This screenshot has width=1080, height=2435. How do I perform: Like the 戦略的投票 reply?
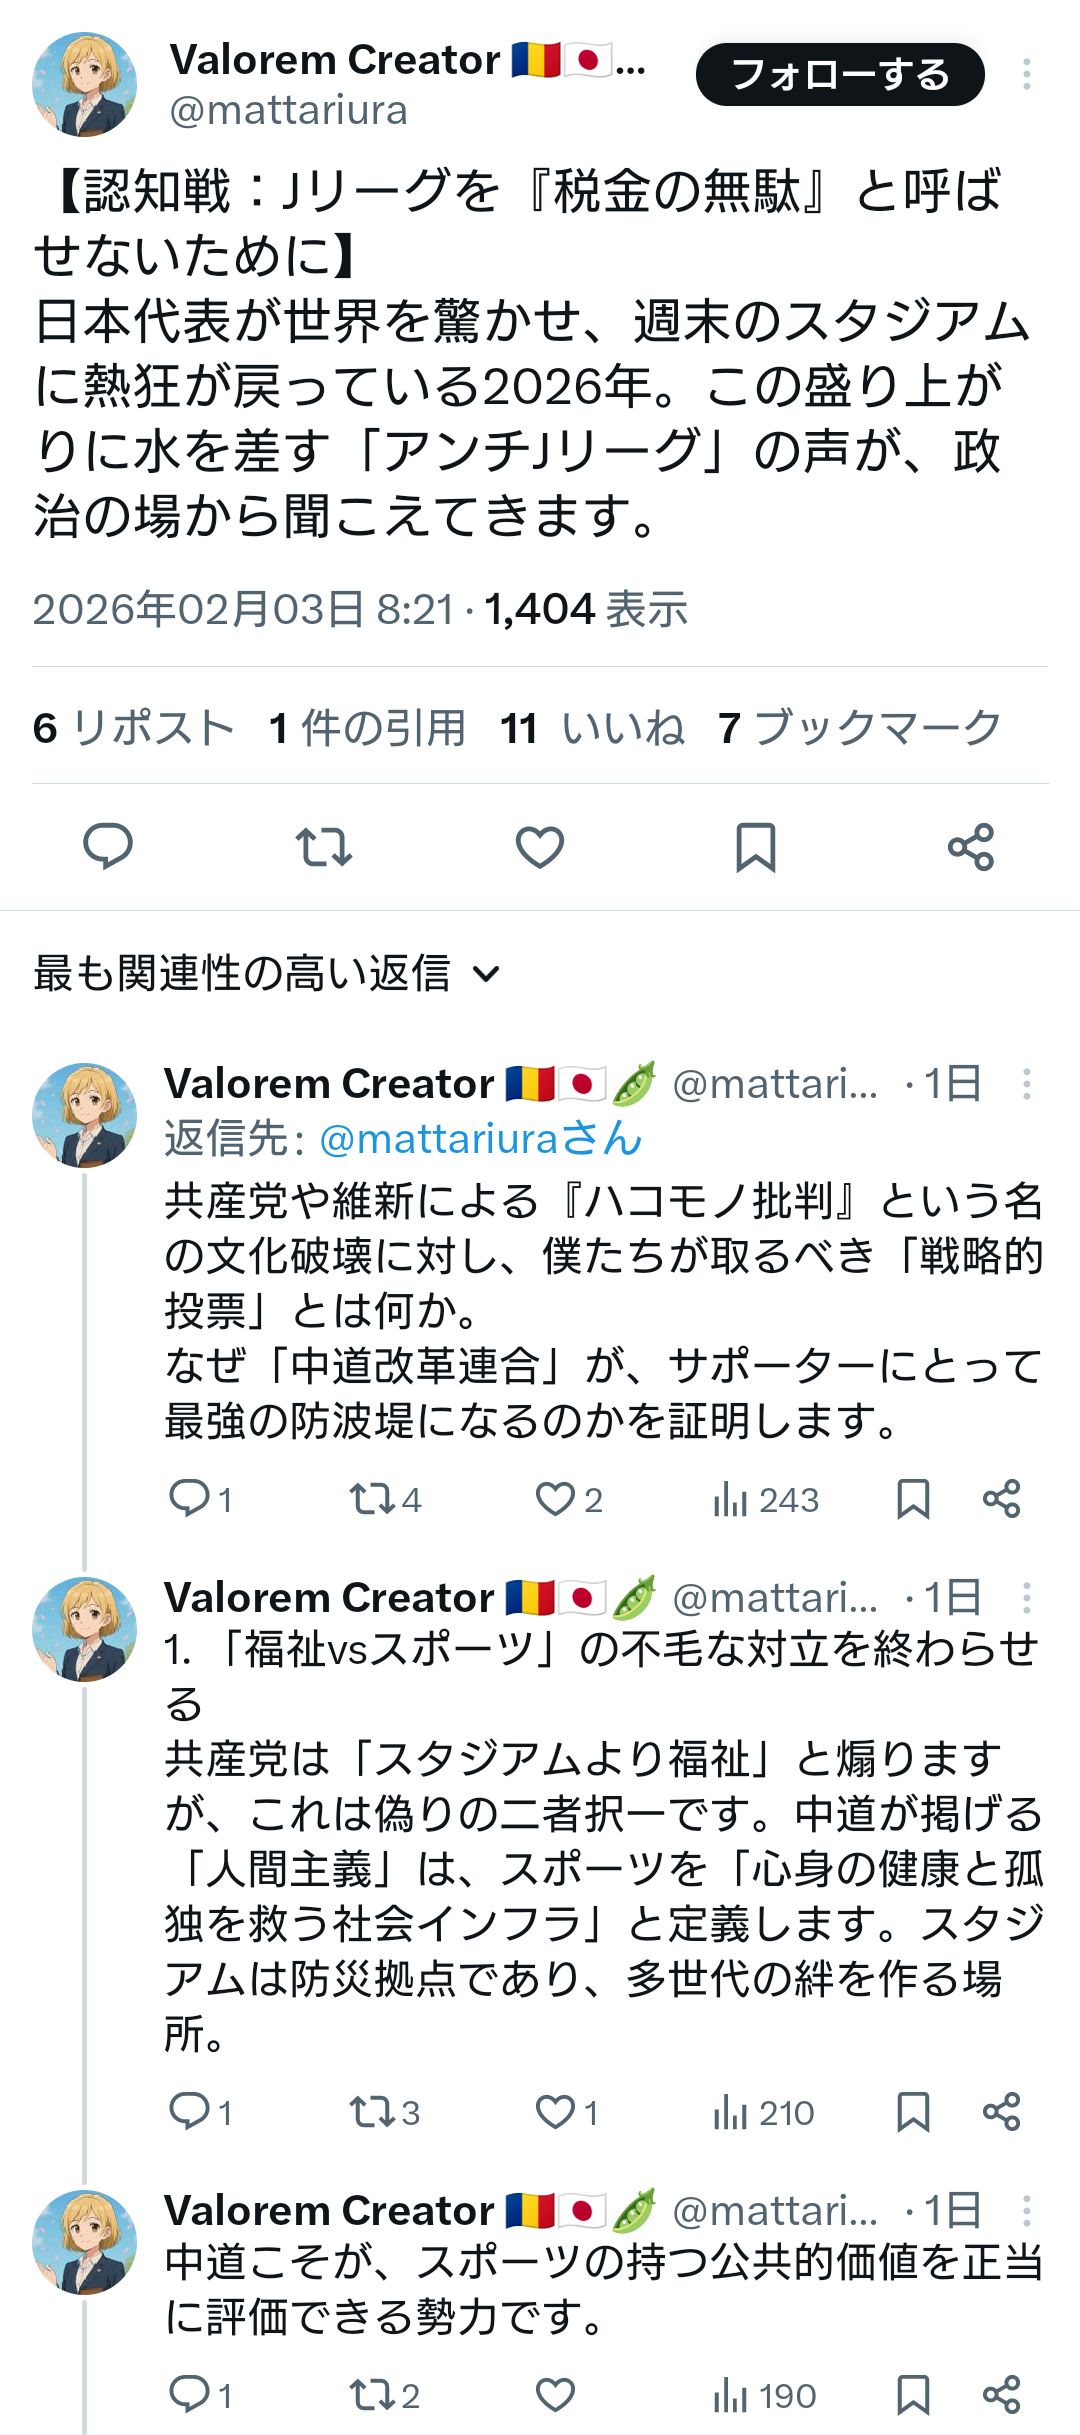556,1499
